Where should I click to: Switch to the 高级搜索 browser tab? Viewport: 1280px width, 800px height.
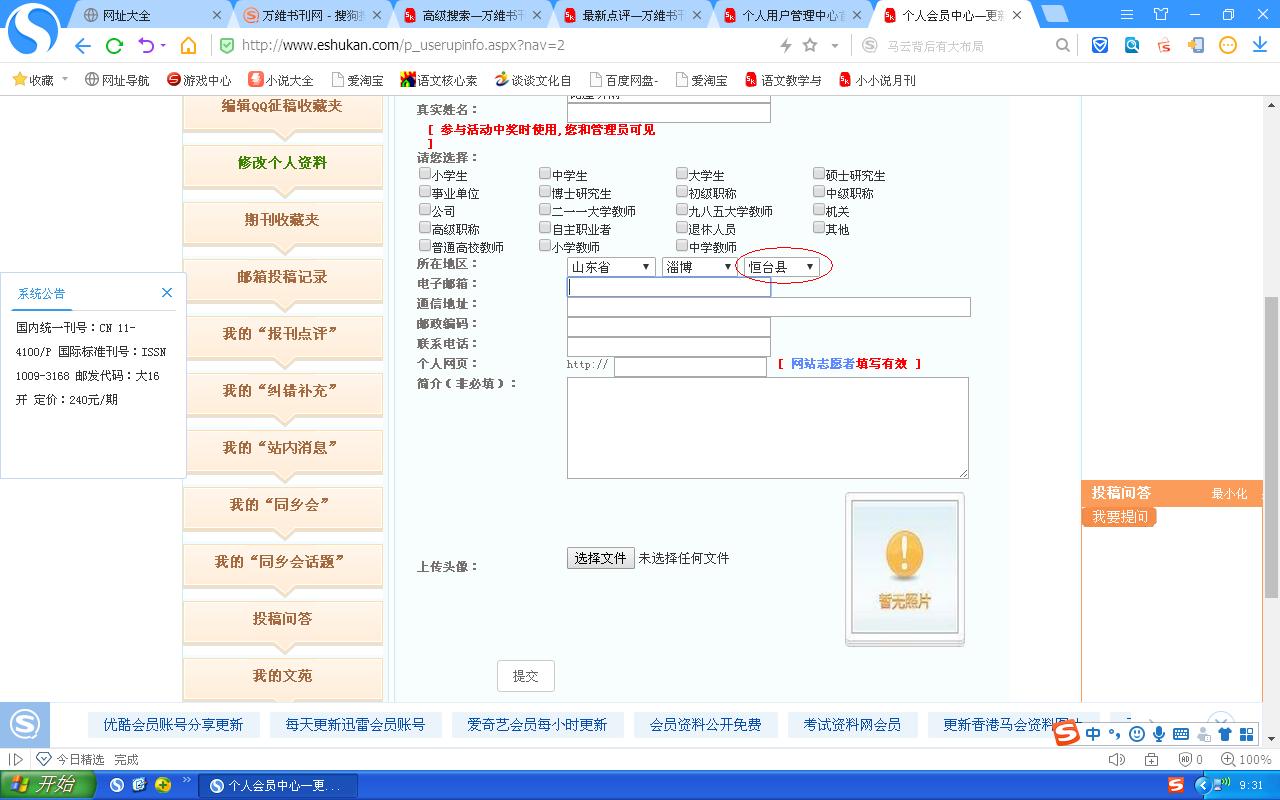coord(470,15)
